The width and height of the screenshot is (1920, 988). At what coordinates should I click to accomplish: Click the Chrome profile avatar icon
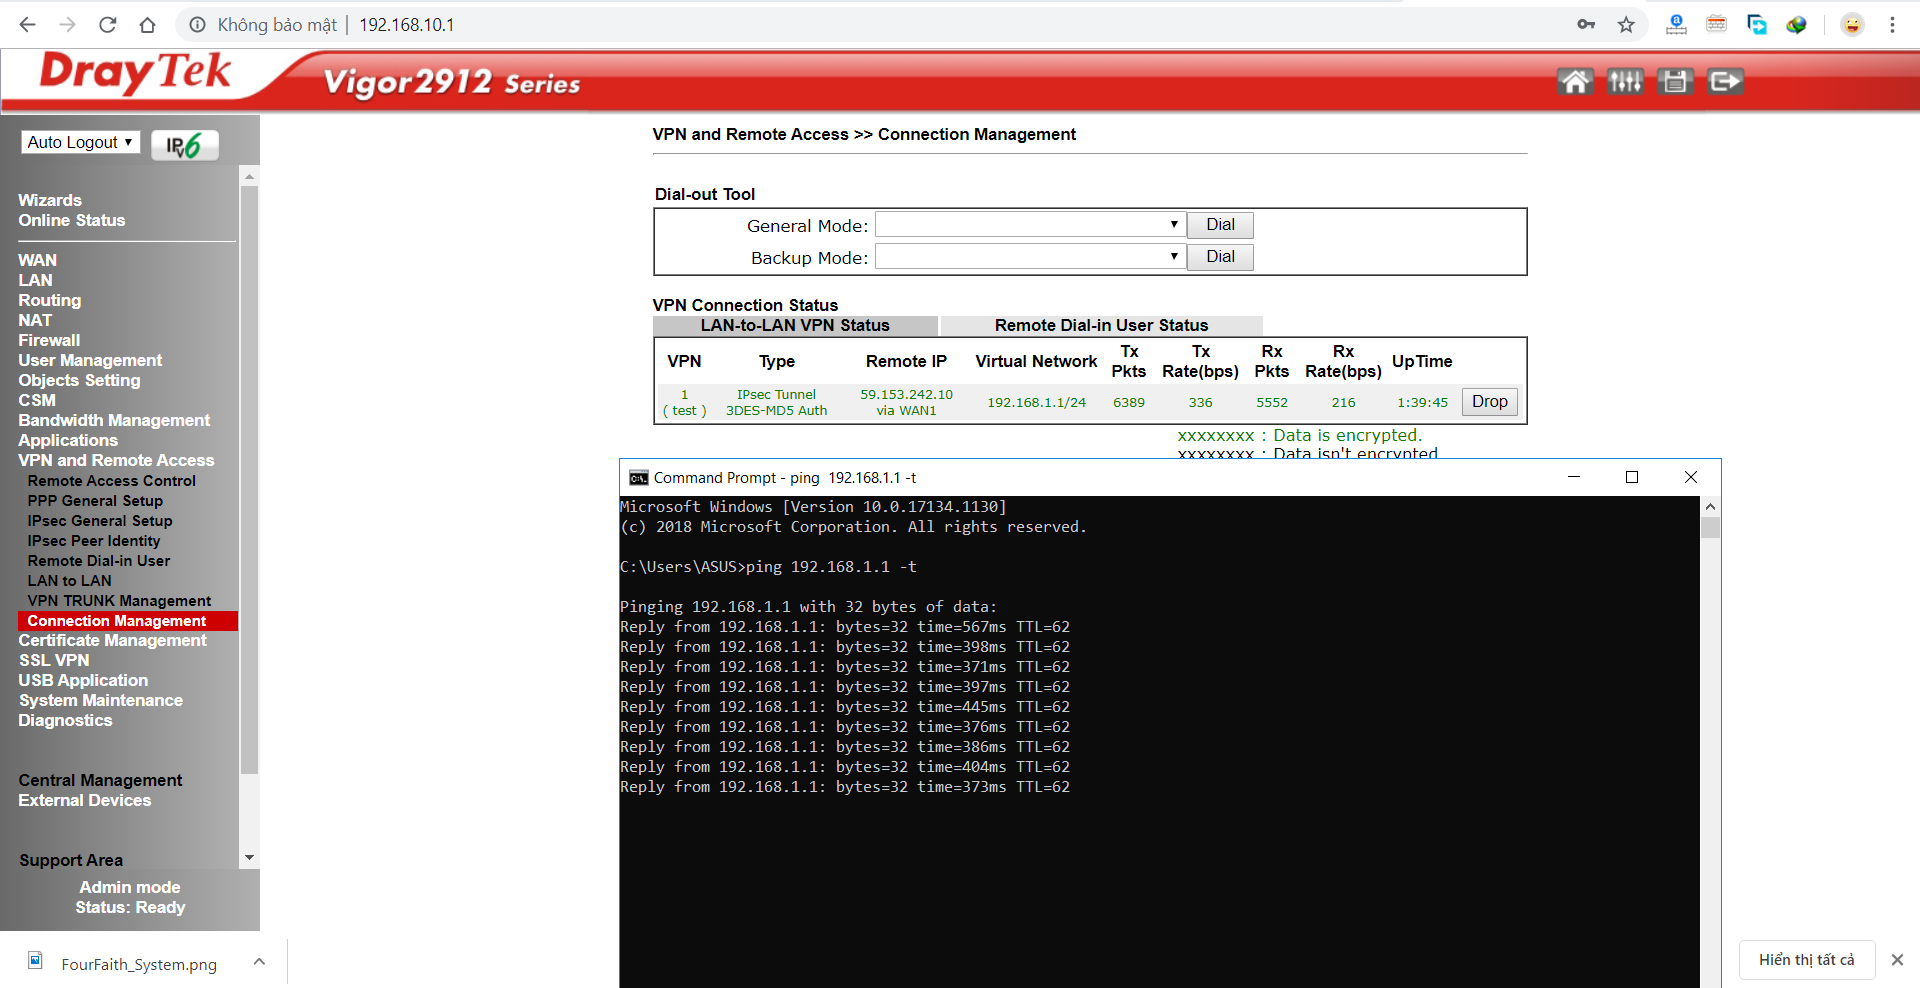point(1852,24)
